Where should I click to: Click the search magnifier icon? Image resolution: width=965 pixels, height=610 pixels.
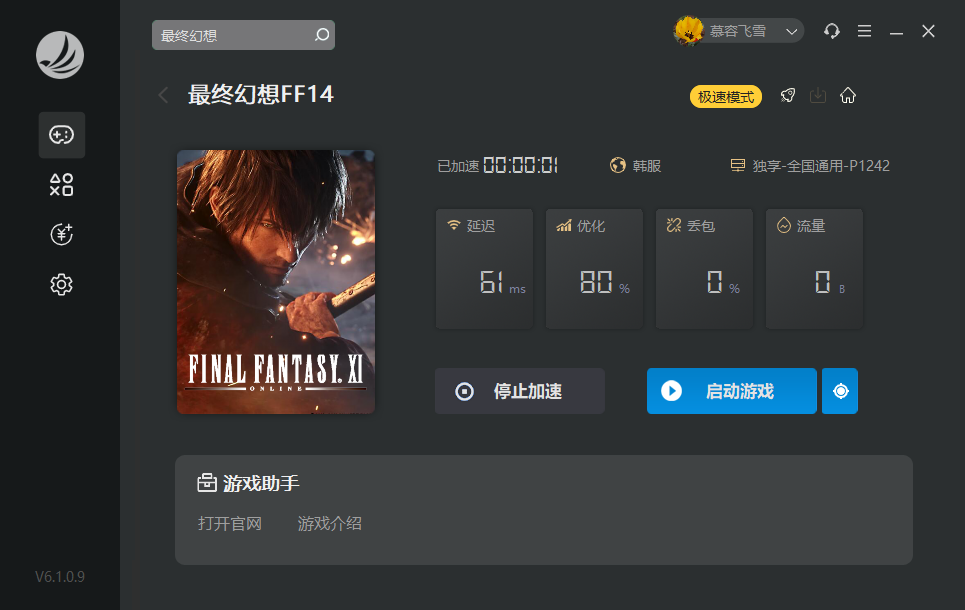321,35
